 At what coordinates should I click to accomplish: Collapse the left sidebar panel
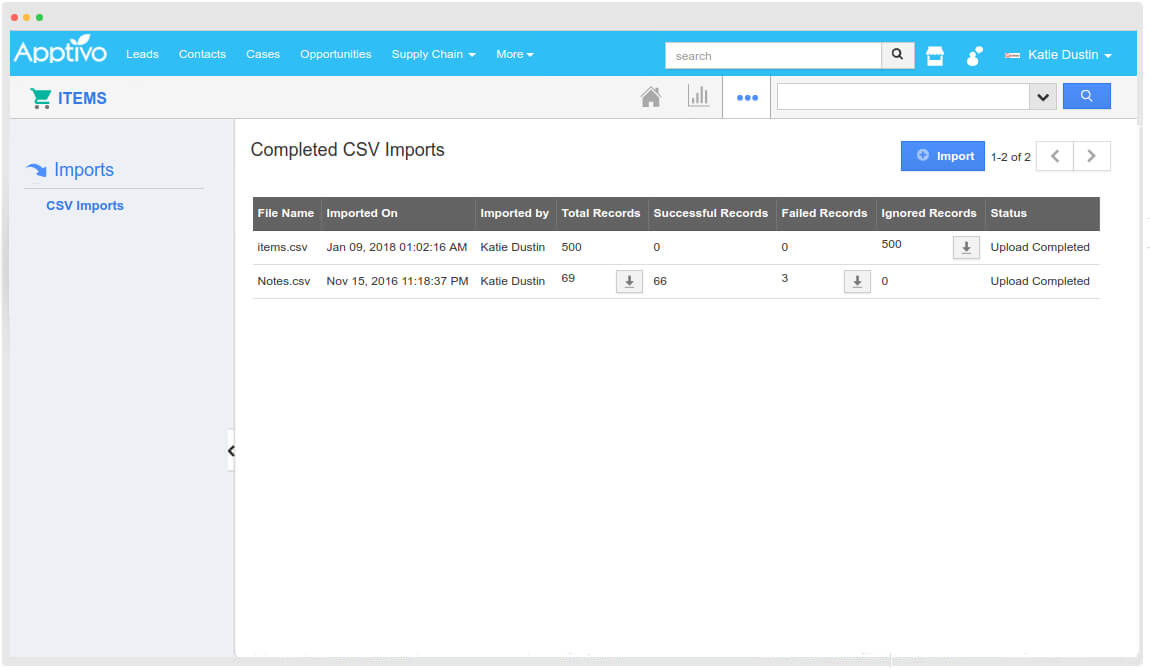pos(230,451)
